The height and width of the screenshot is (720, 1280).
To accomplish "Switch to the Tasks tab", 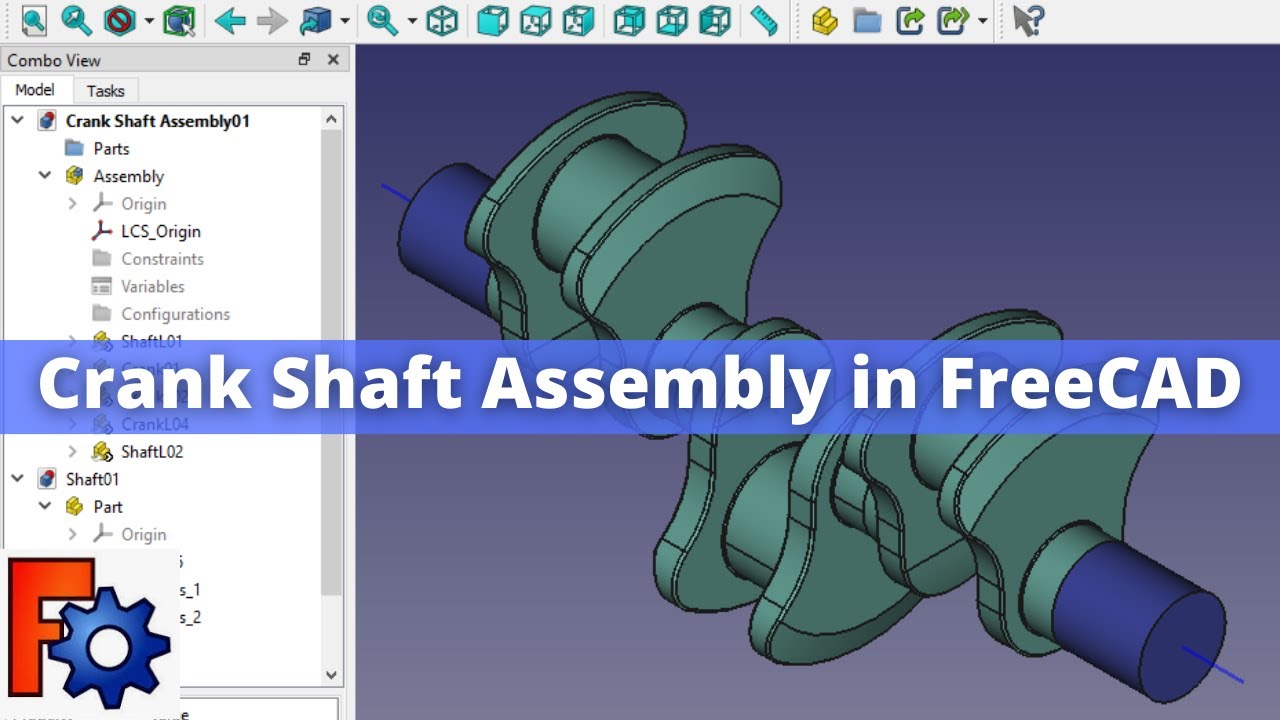I will (105, 91).
